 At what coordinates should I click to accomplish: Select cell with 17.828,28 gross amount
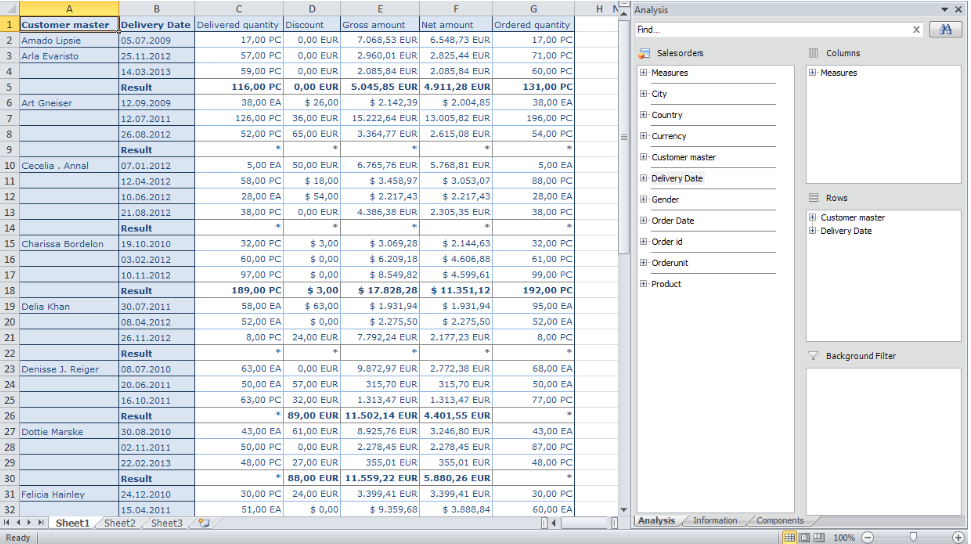[380, 291]
